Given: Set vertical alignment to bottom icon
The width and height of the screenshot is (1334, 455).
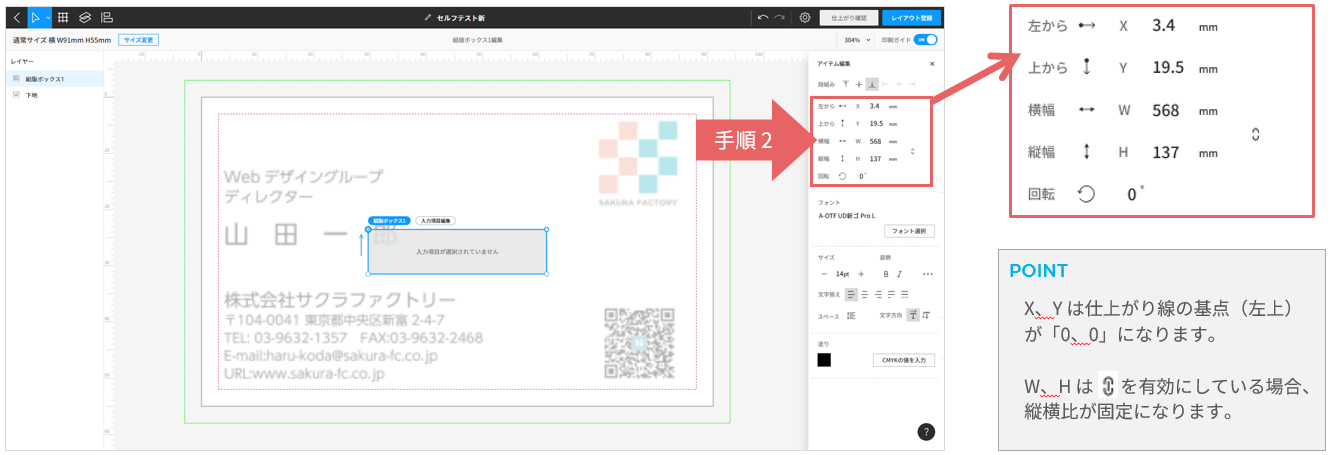Looking at the screenshot, I should click(872, 84).
